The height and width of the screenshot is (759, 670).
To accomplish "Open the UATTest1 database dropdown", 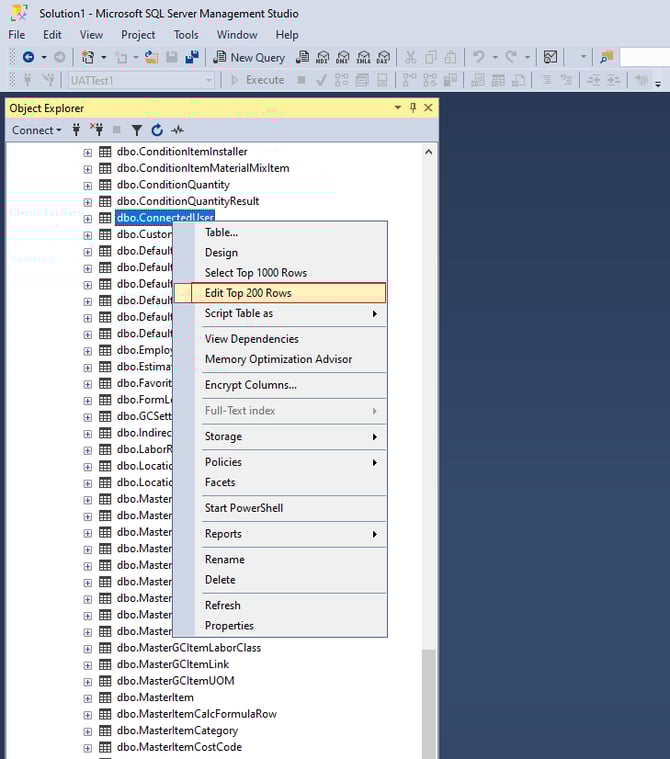I will tap(209, 80).
